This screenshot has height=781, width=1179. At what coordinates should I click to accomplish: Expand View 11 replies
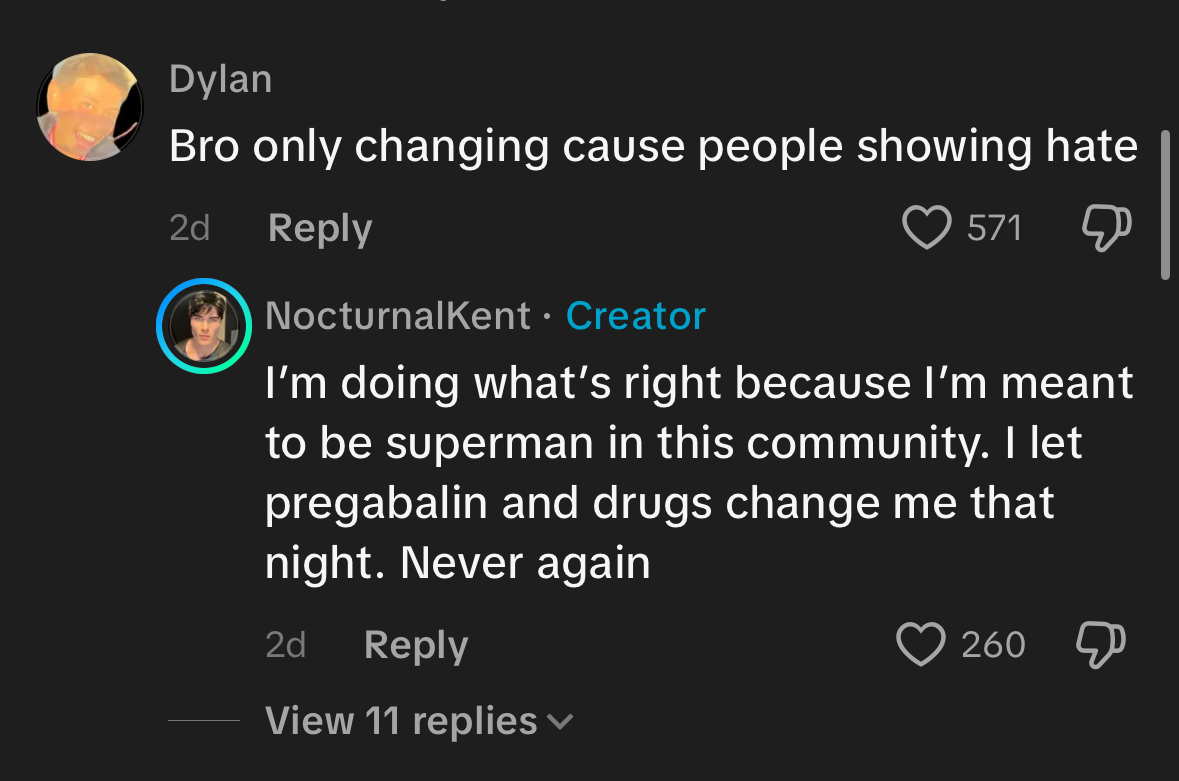point(401,721)
